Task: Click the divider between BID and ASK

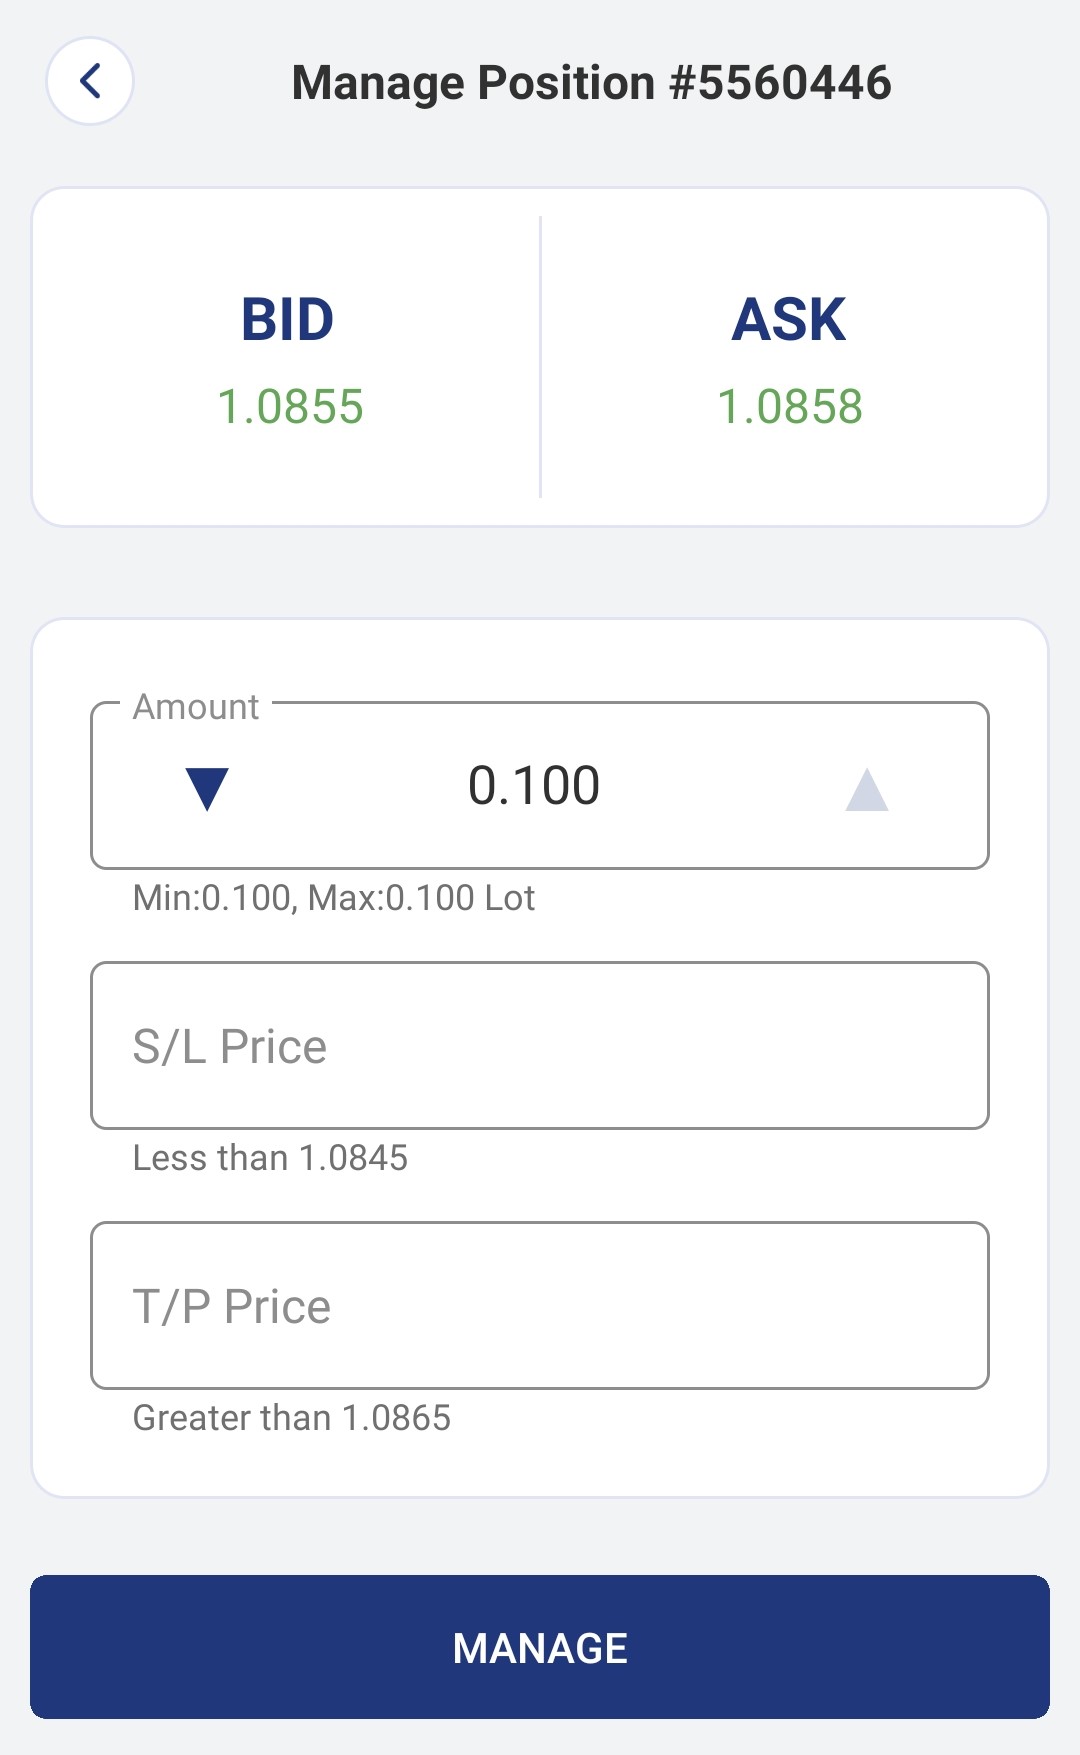Action: point(540,357)
